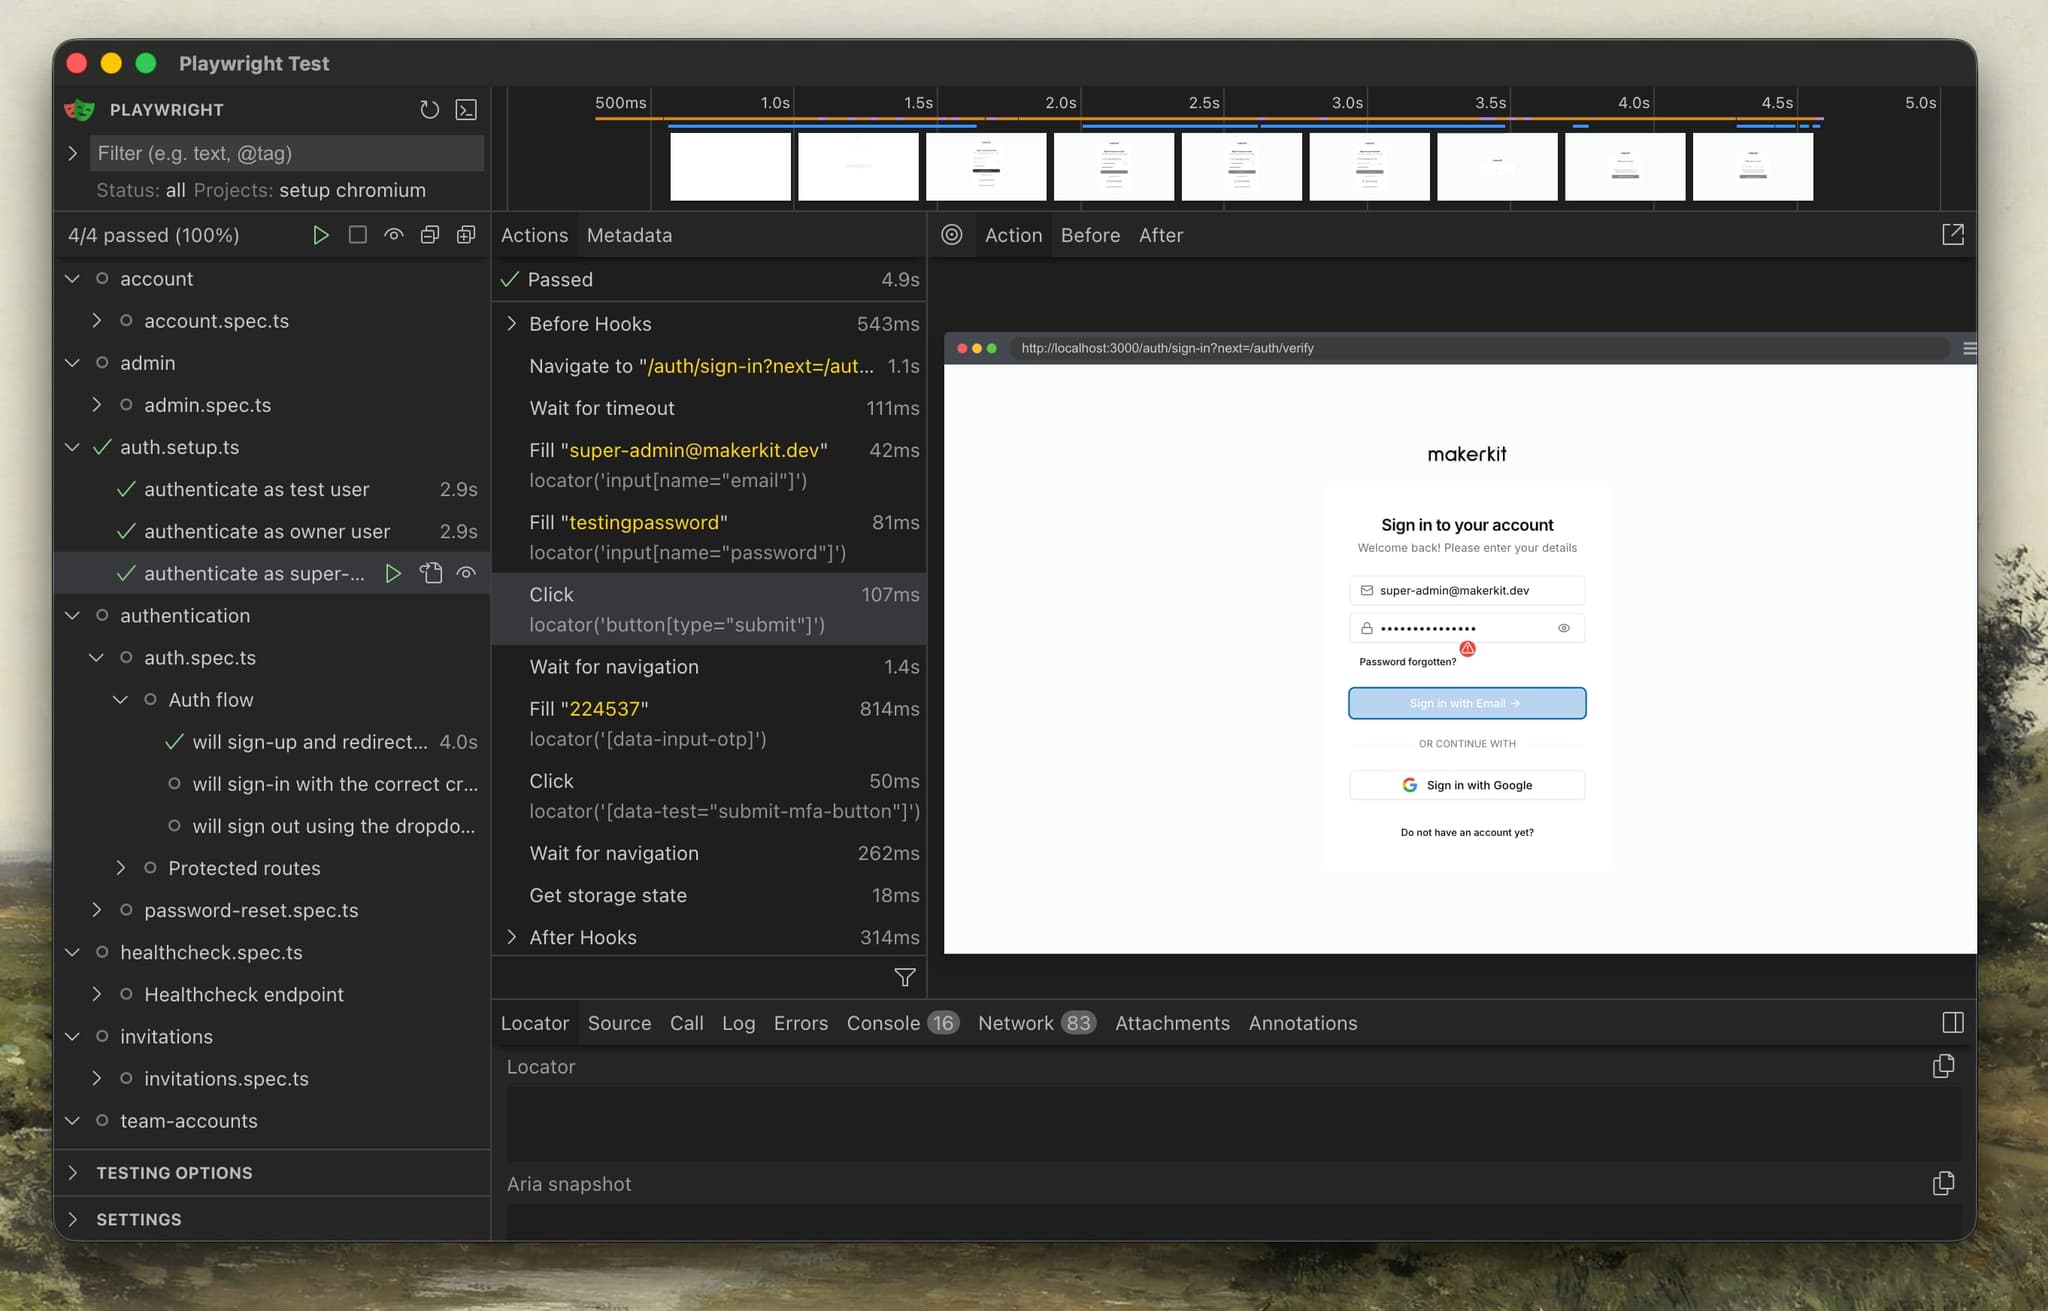Click the pick locator target icon
Viewport: 2048px width, 1311px height.
coord(952,235)
